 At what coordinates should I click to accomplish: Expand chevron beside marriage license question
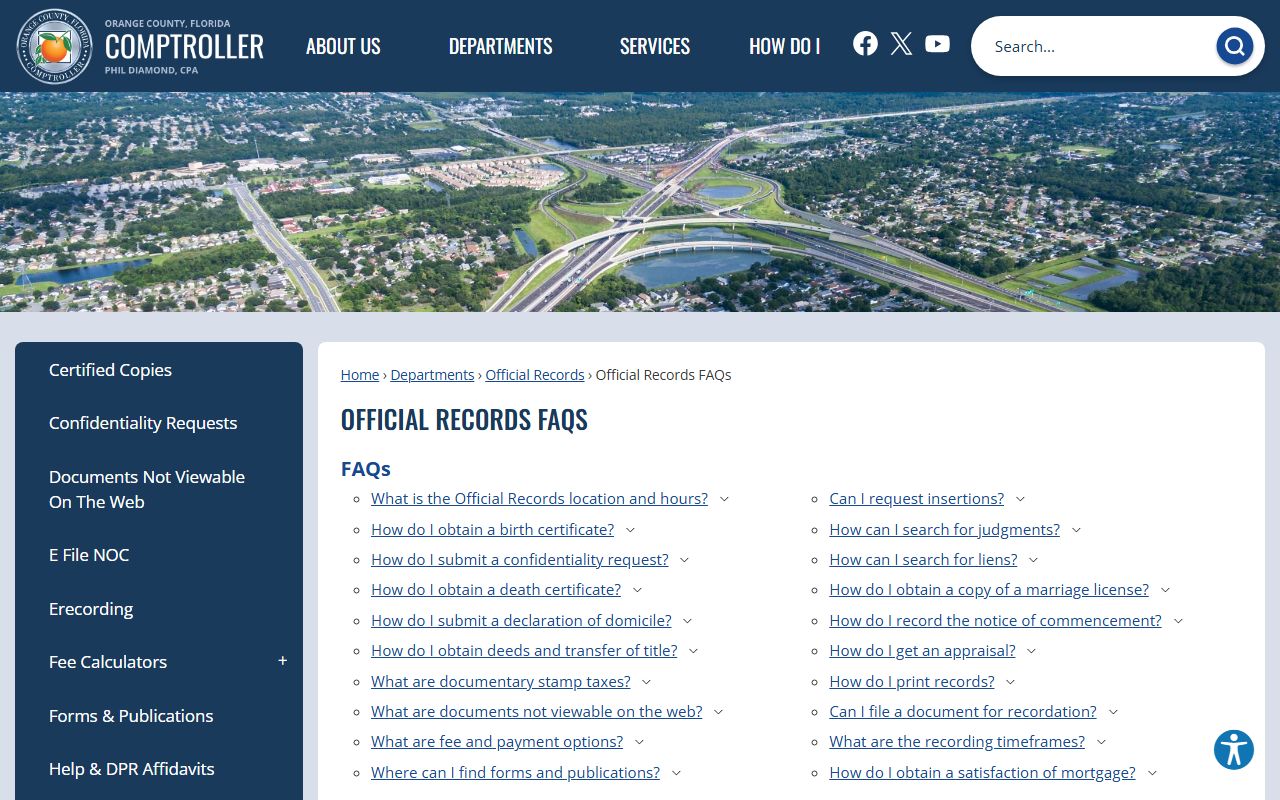[1165, 590]
